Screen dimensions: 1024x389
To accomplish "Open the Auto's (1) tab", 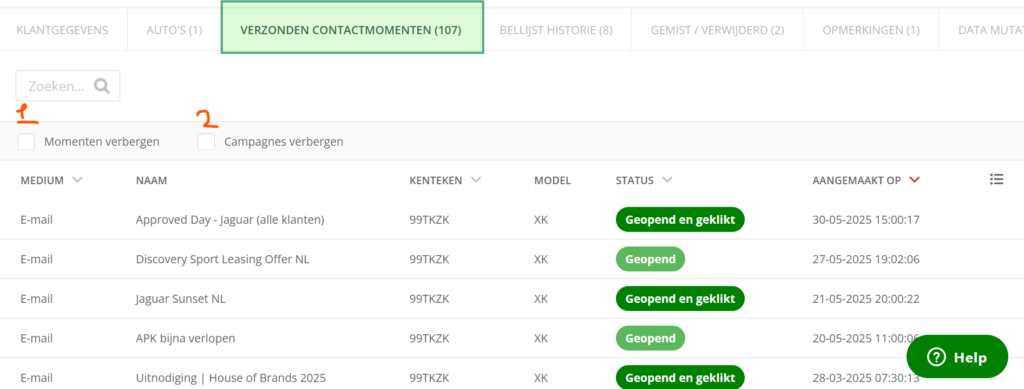I will click(x=174, y=30).
